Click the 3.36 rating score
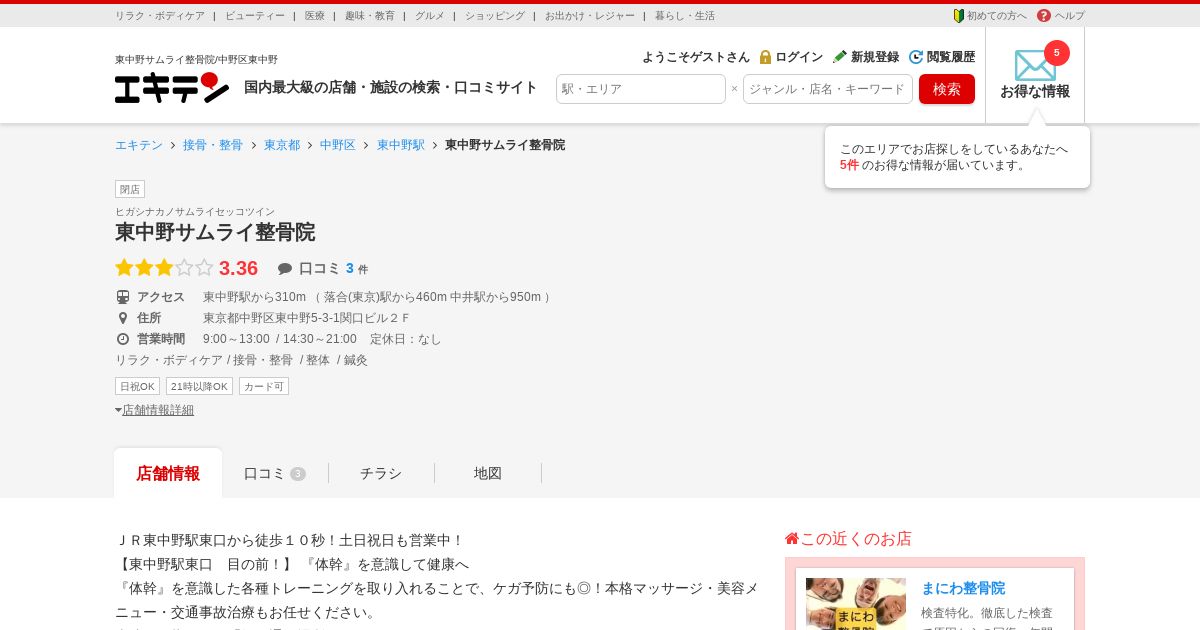Viewport: 1200px width, 630px height. [238, 268]
